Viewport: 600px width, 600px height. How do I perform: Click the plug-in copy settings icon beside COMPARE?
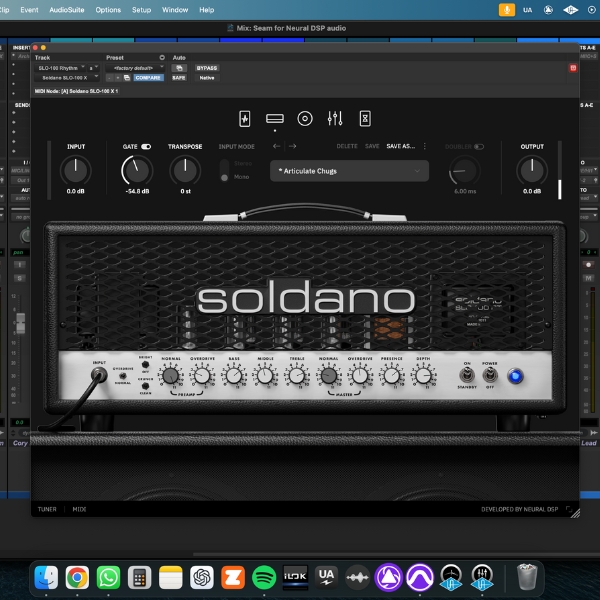(127, 78)
